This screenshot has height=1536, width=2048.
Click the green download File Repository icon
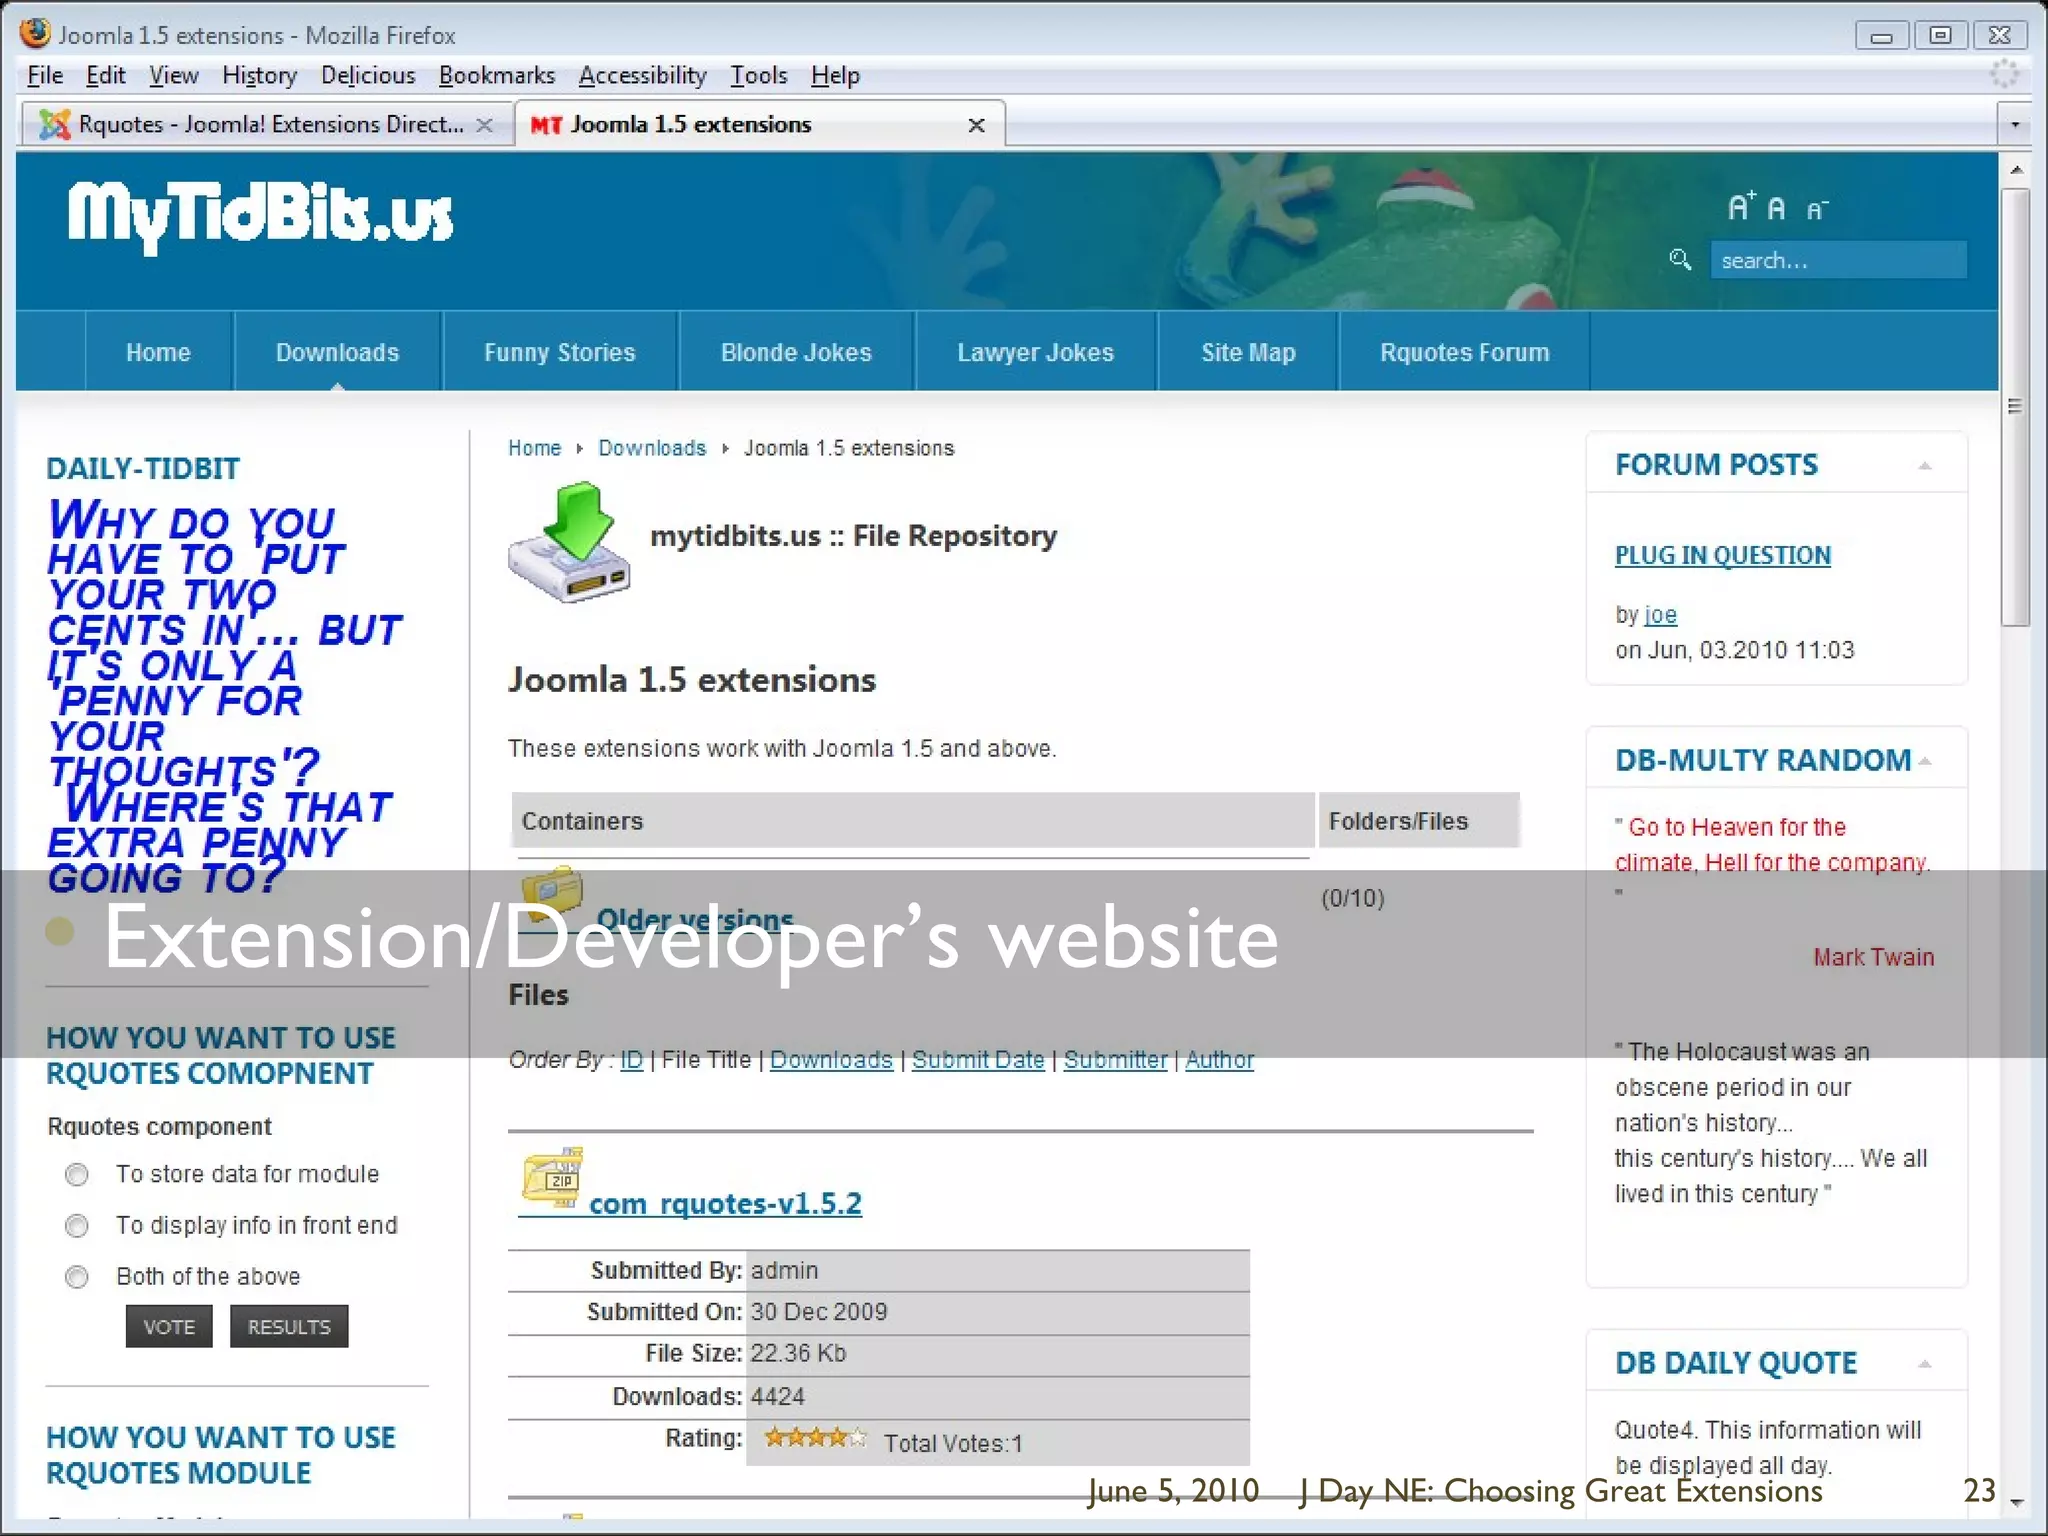click(x=569, y=542)
